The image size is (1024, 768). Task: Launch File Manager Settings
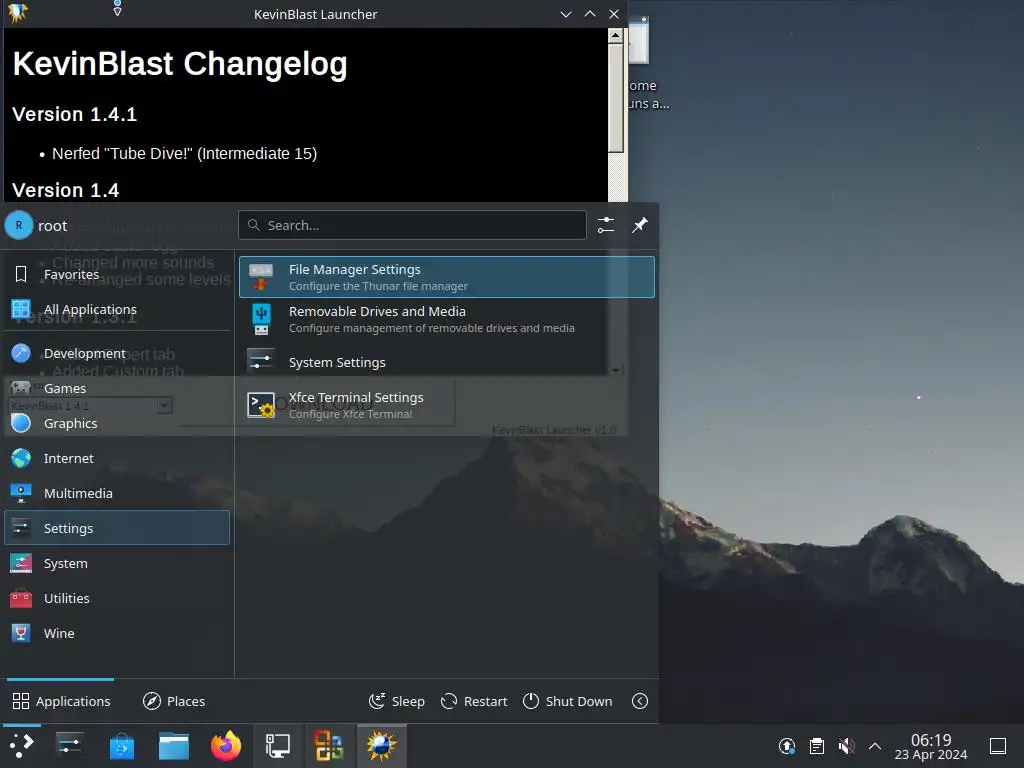pos(447,277)
